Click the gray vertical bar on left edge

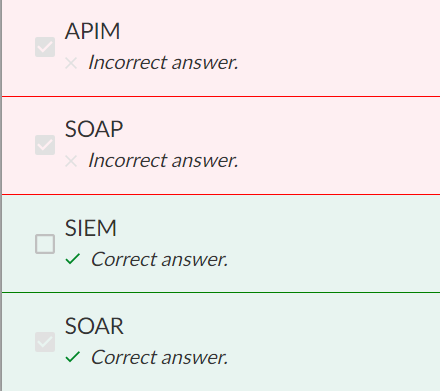click(x=1, y=195)
